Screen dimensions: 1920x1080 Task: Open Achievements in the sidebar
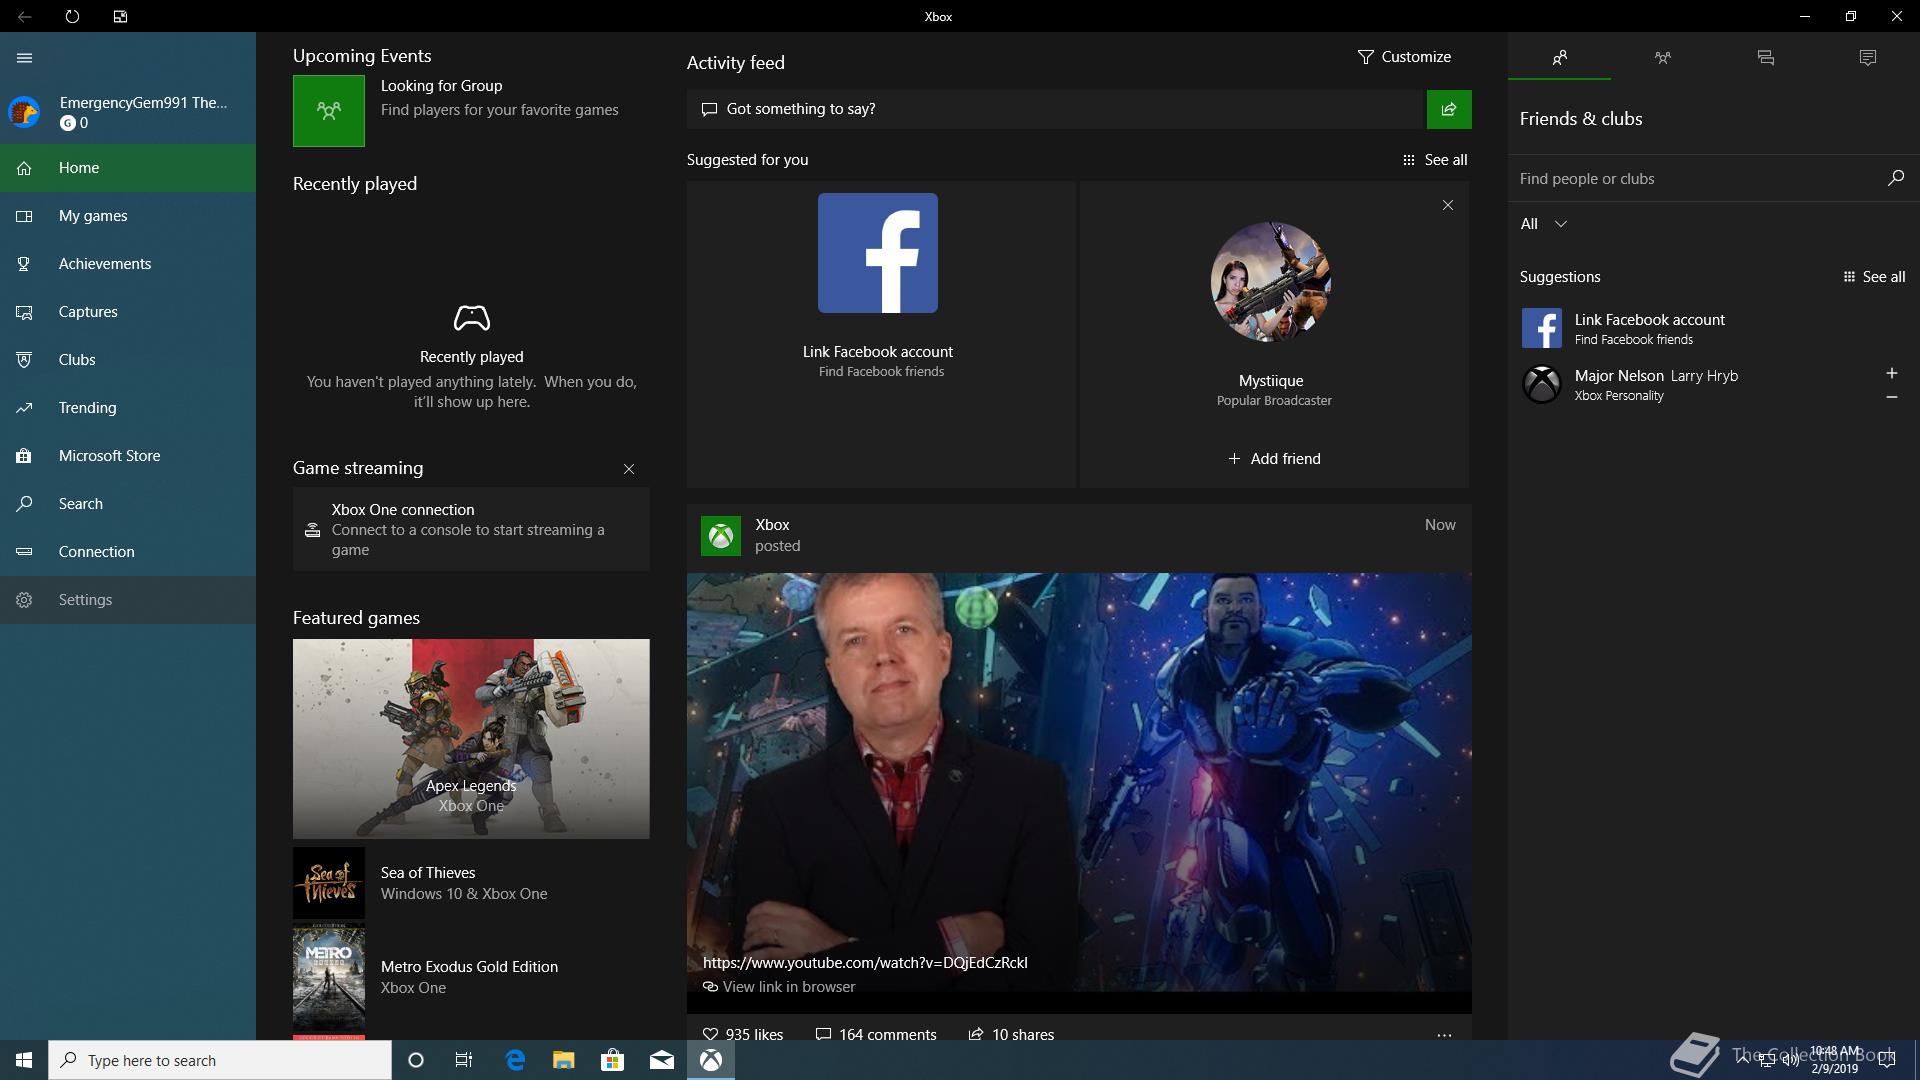(x=128, y=264)
